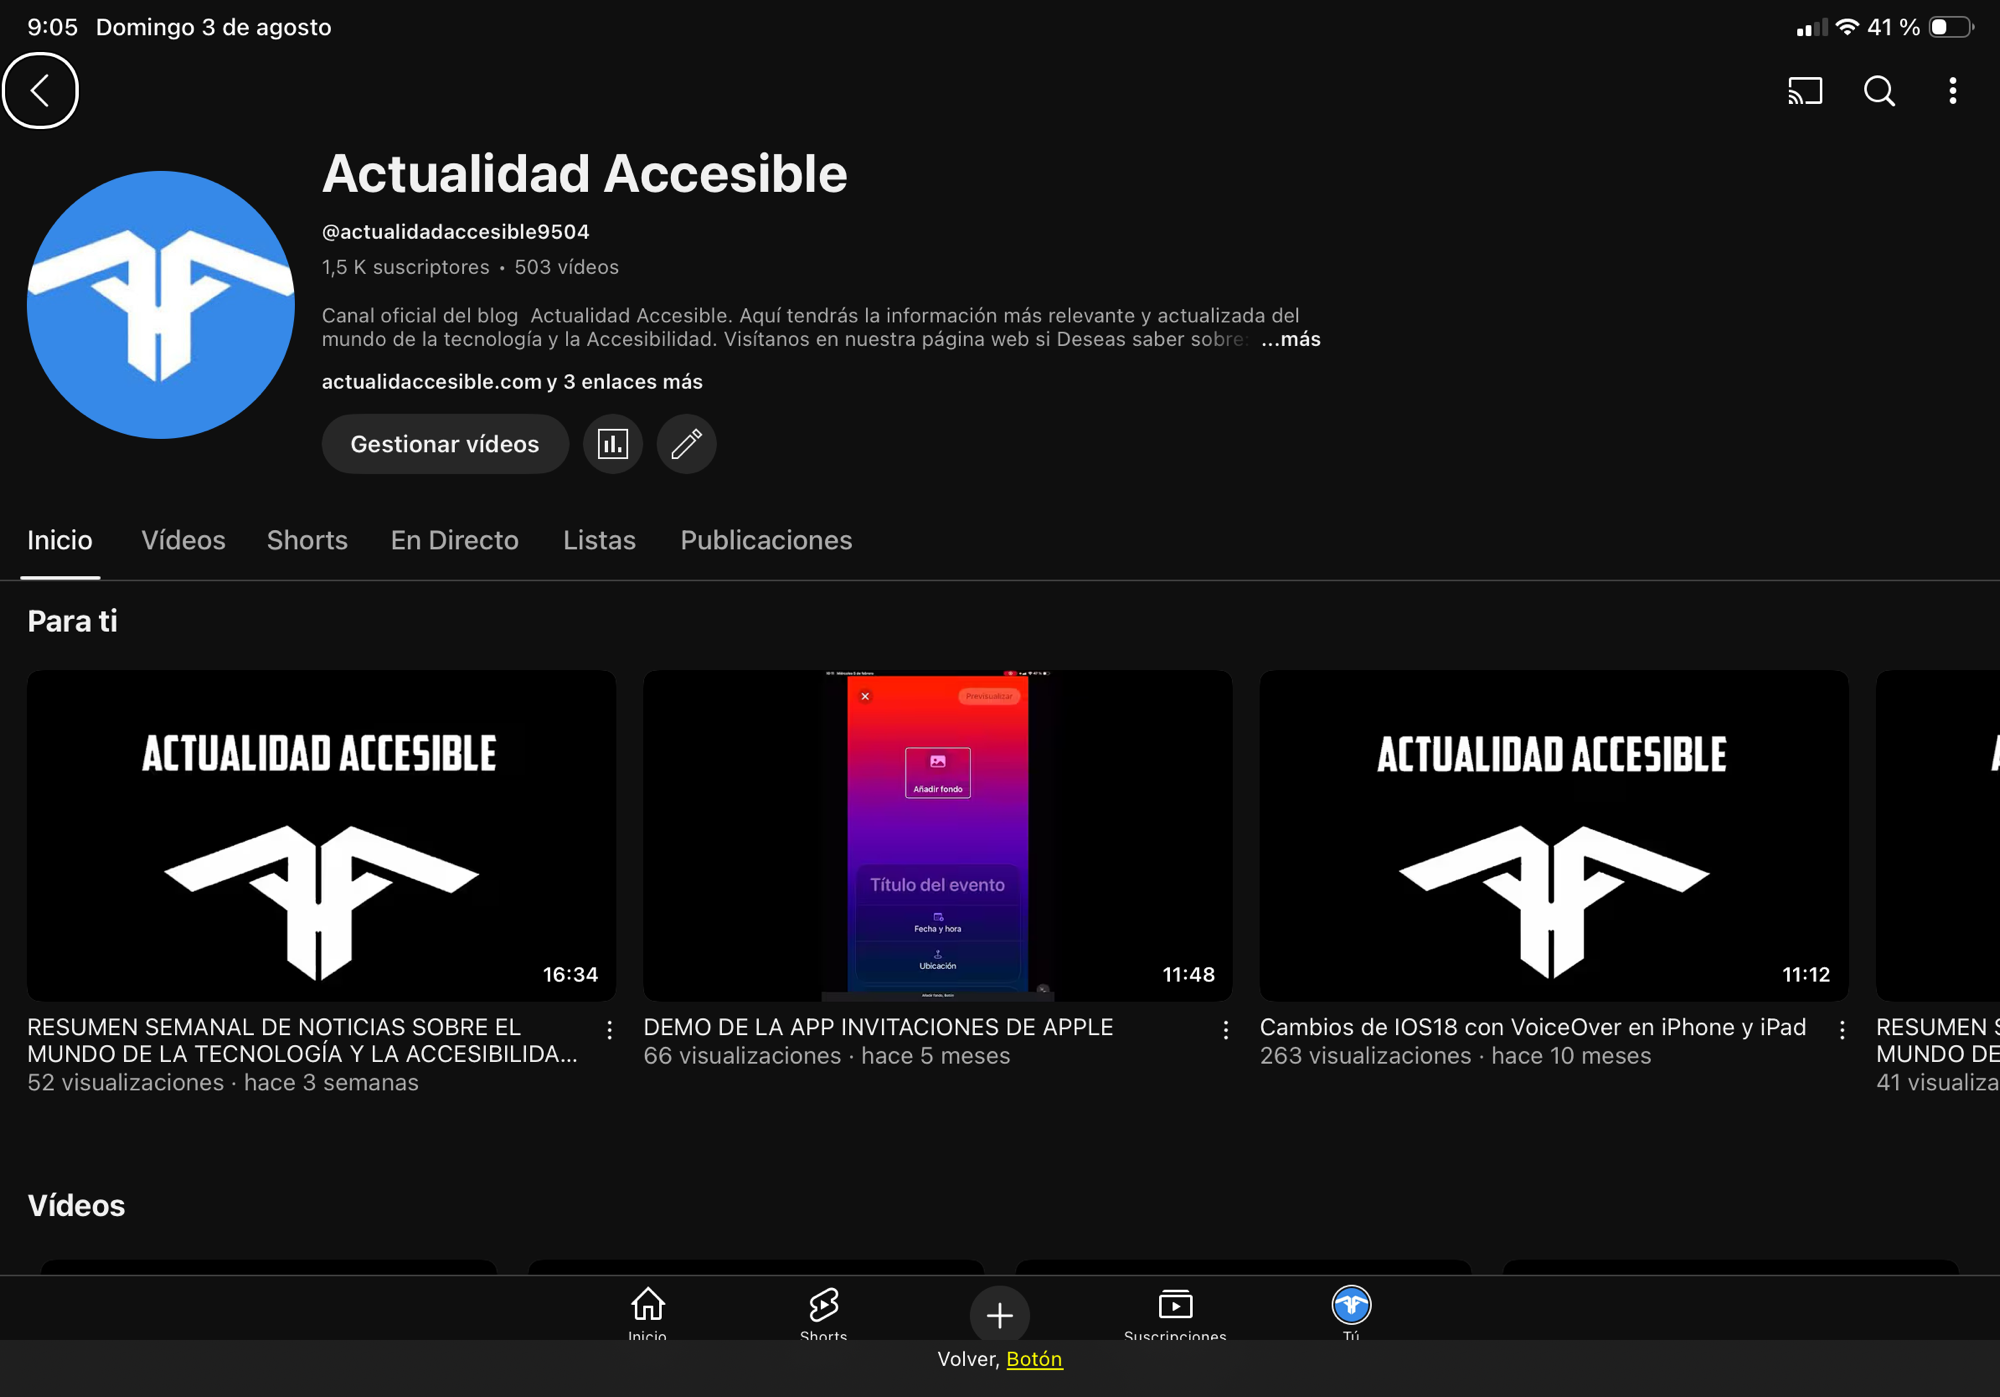The height and width of the screenshot is (1397, 2000).
Task: Open title RESUMEN SEMANAL DE NOTICIAS
Action: (302, 1041)
